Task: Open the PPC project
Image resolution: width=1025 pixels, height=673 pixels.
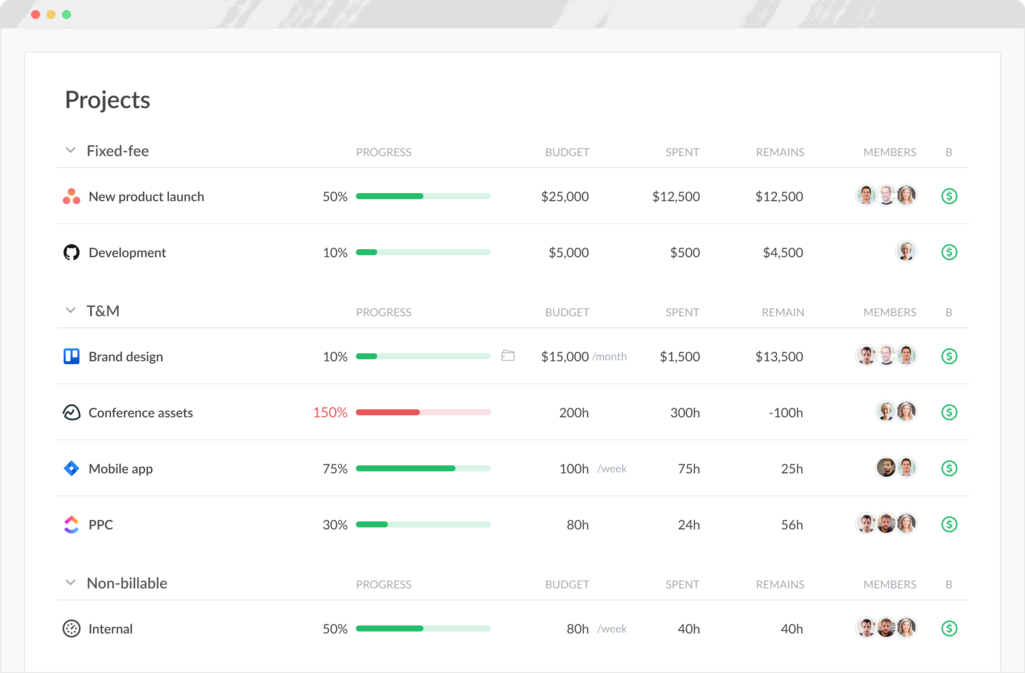Action: [x=99, y=524]
